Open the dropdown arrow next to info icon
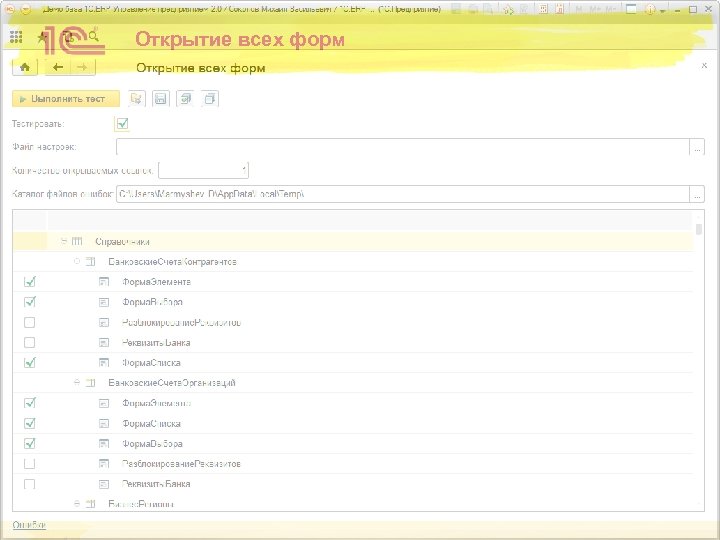 [x=662, y=10]
